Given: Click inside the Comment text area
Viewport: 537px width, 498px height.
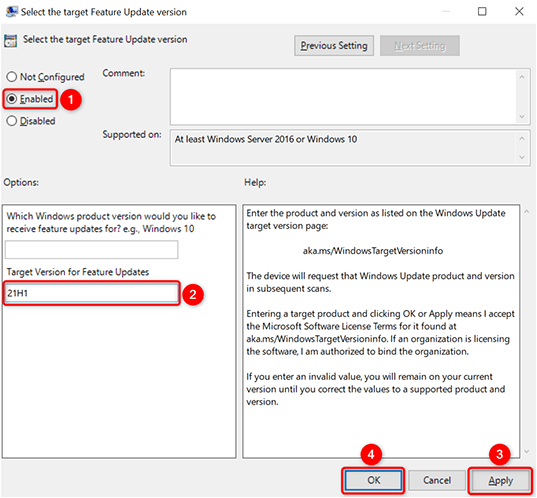Looking at the screenshot, I should [x=344, y=97].
